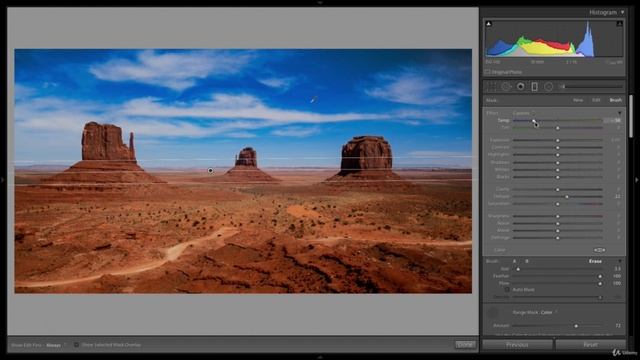The height and width of the screenshot is (360, 640).
Task: Toggle the Auto Mask checkbox
Action: (x=507, y=289)
